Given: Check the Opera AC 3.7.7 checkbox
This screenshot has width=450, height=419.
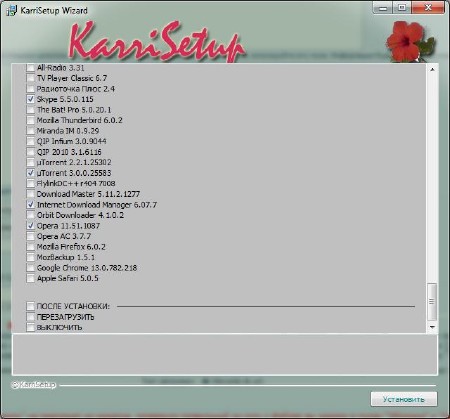Looking at the screenshot, I should (30, 236).
